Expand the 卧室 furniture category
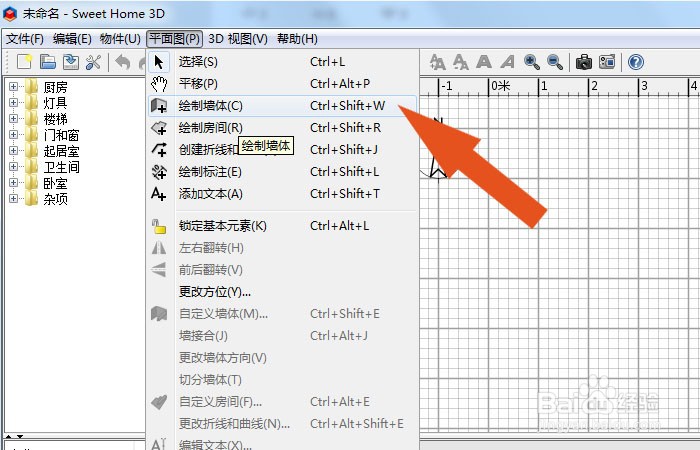This screenshot has height=450, width=700. tap(13, 183)
